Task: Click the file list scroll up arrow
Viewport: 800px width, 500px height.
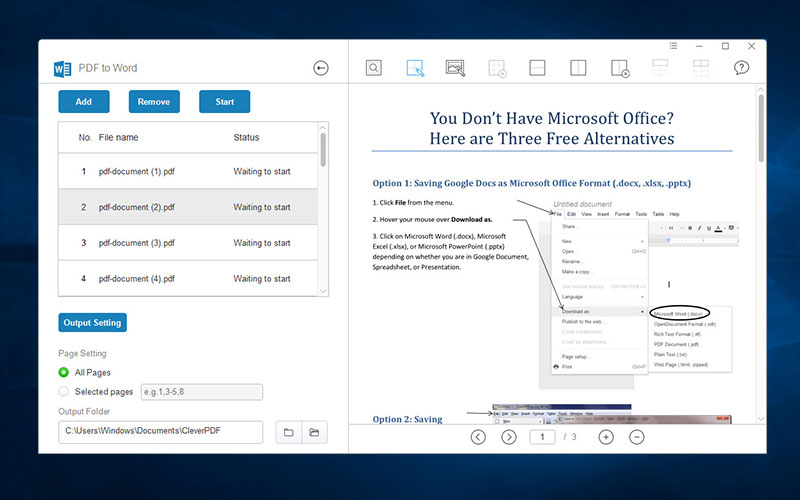Action: 323,127
